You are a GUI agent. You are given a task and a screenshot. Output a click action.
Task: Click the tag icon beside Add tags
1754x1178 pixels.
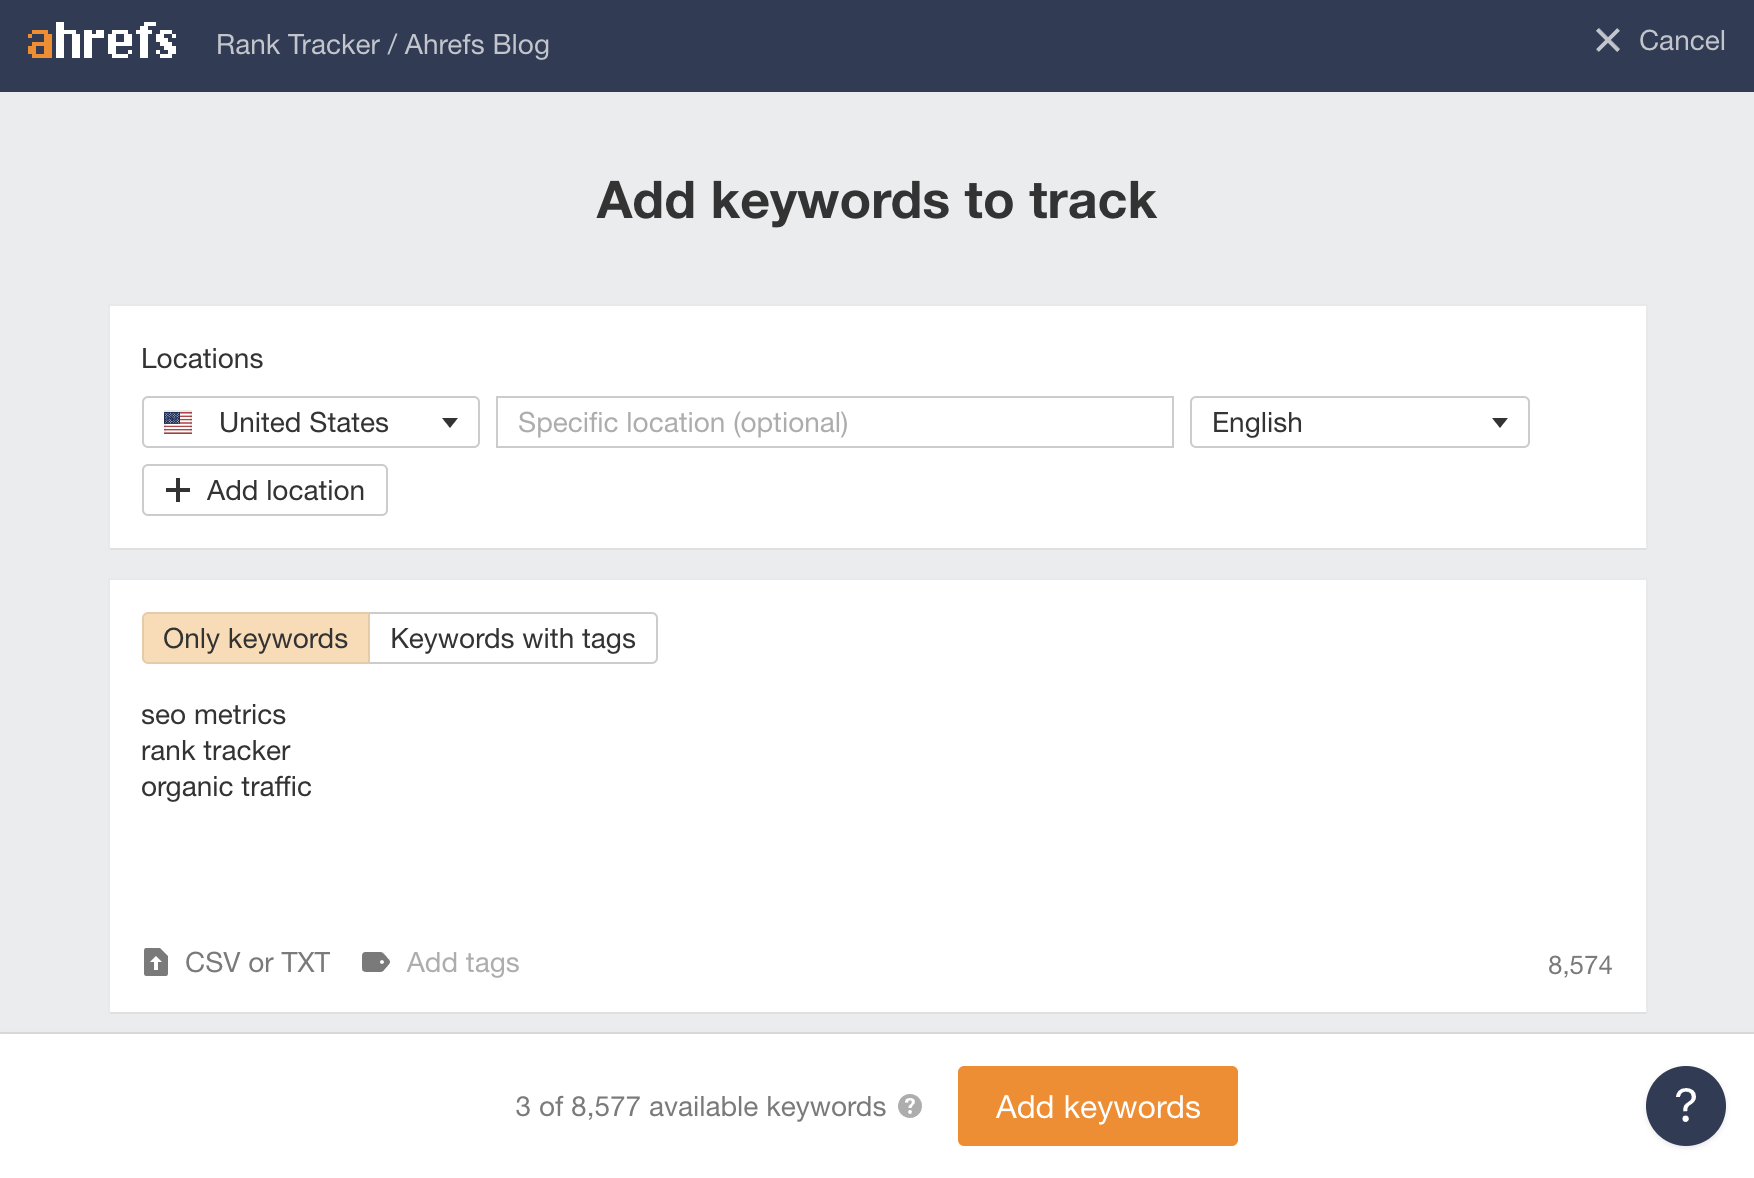(375, 962)
